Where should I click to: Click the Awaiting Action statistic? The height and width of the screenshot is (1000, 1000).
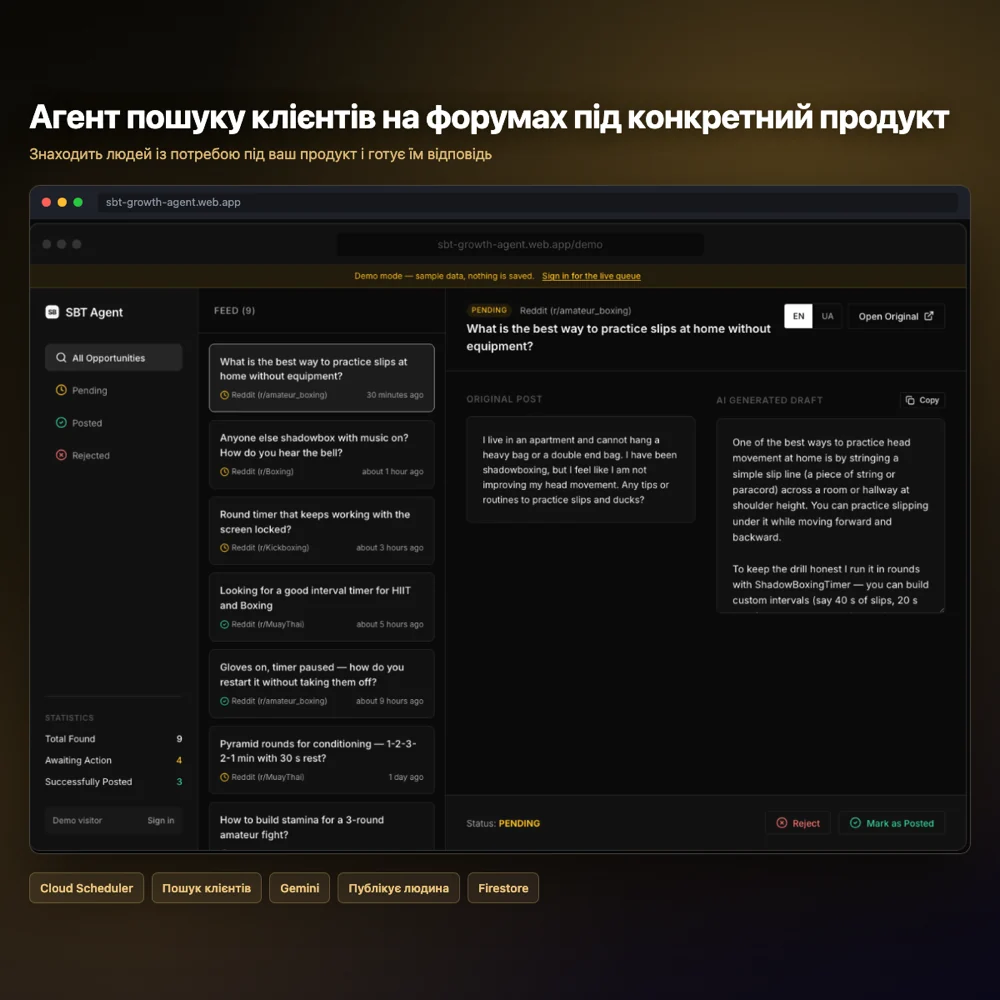click(x=114, y=760)
